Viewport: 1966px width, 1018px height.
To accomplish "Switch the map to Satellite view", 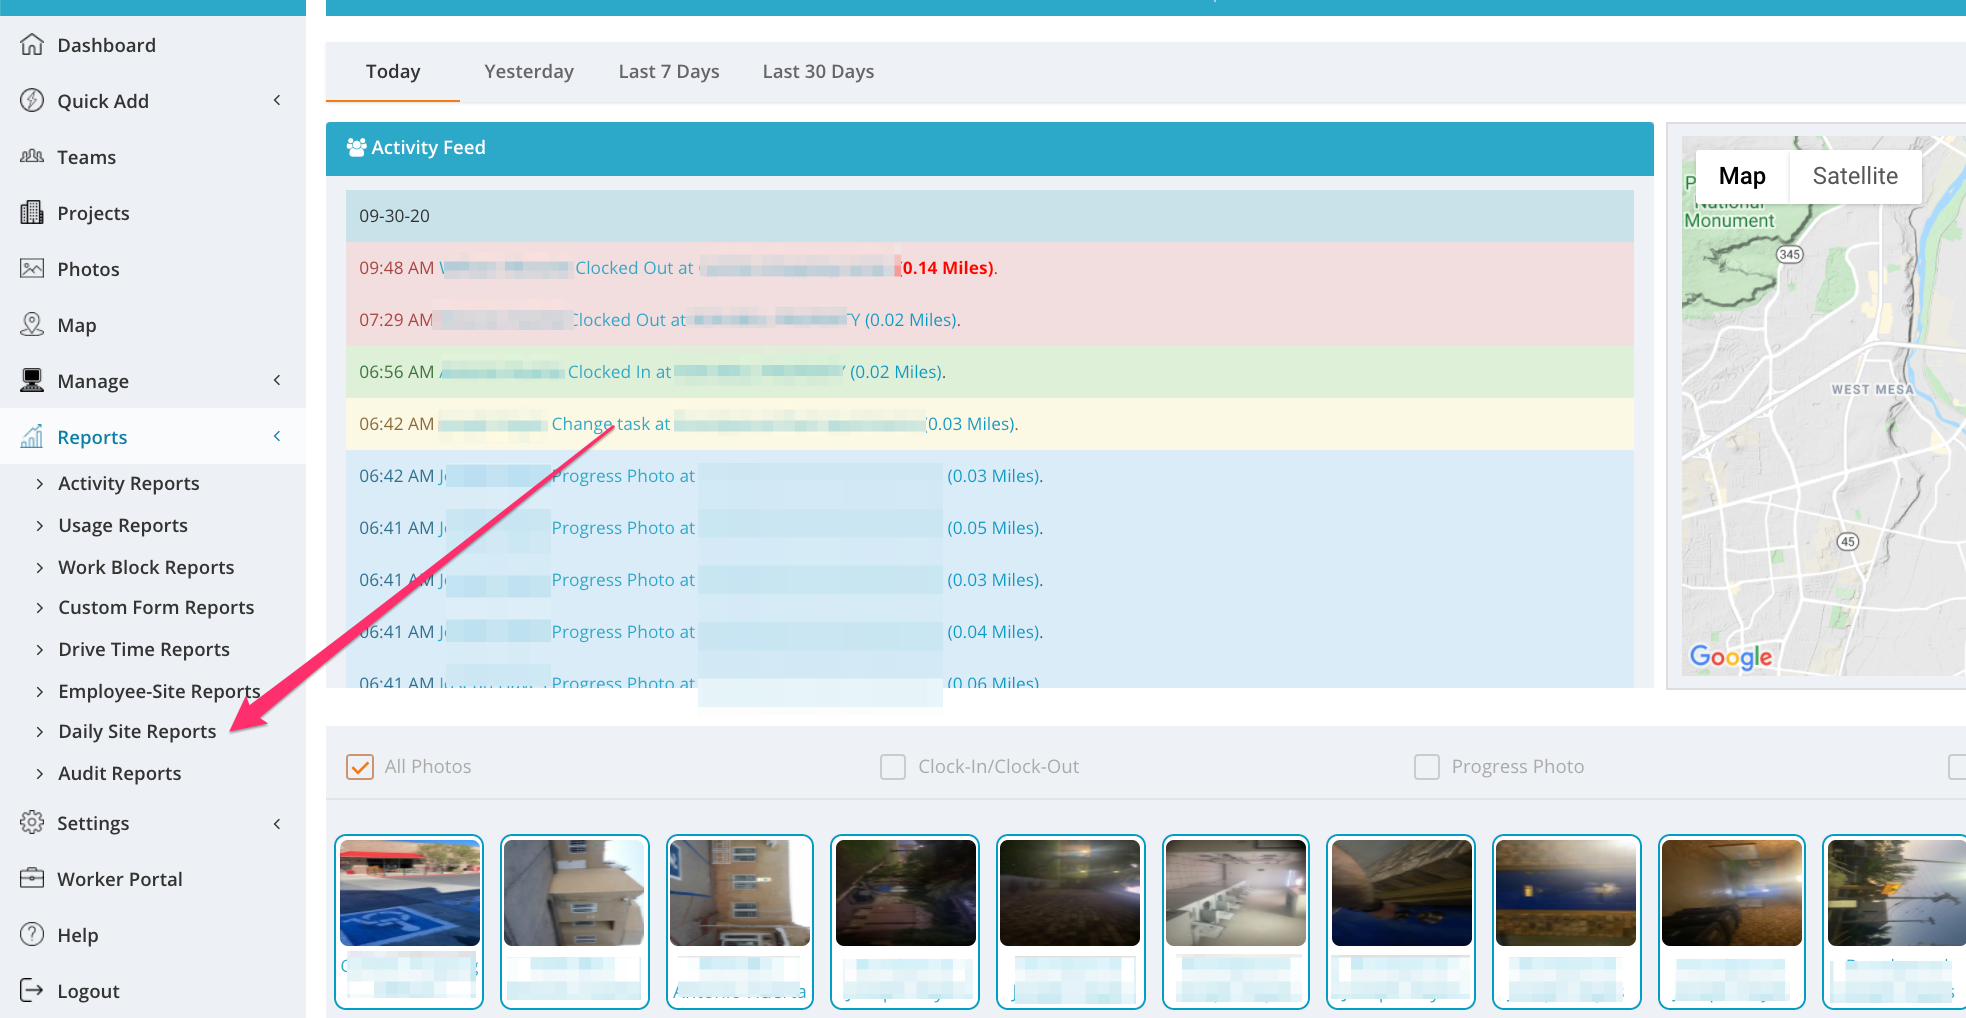I will coord(1855,177).
